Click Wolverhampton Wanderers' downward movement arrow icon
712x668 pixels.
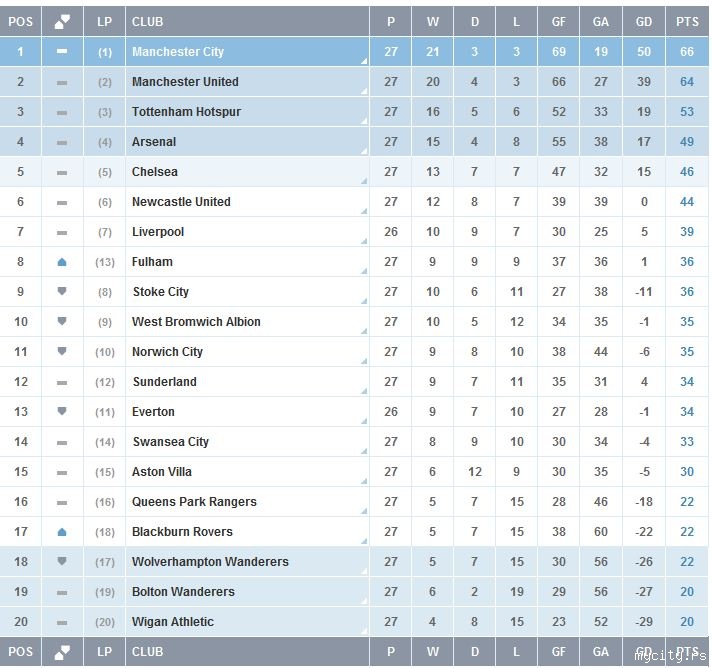(62, 562)
